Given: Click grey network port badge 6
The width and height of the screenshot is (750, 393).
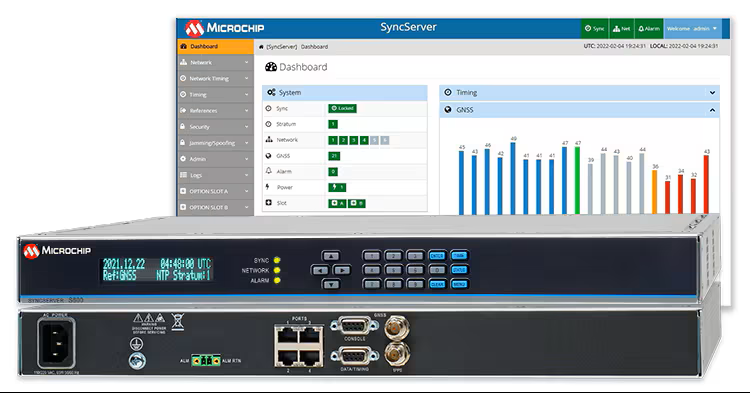Looking at the screenshot, I should (x=385, y=140).
